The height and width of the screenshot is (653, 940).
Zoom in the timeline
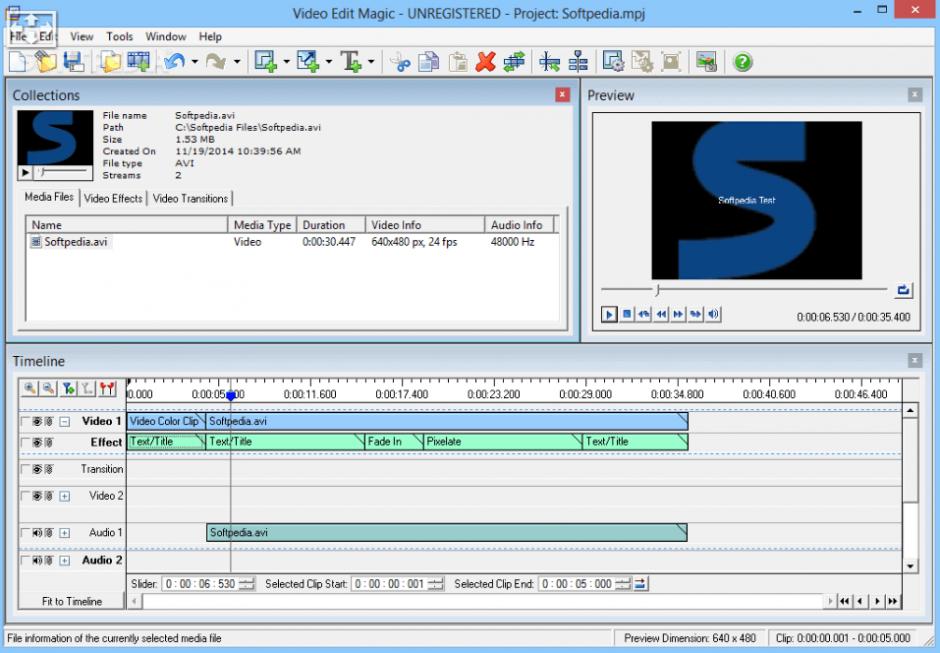(29, 389)
